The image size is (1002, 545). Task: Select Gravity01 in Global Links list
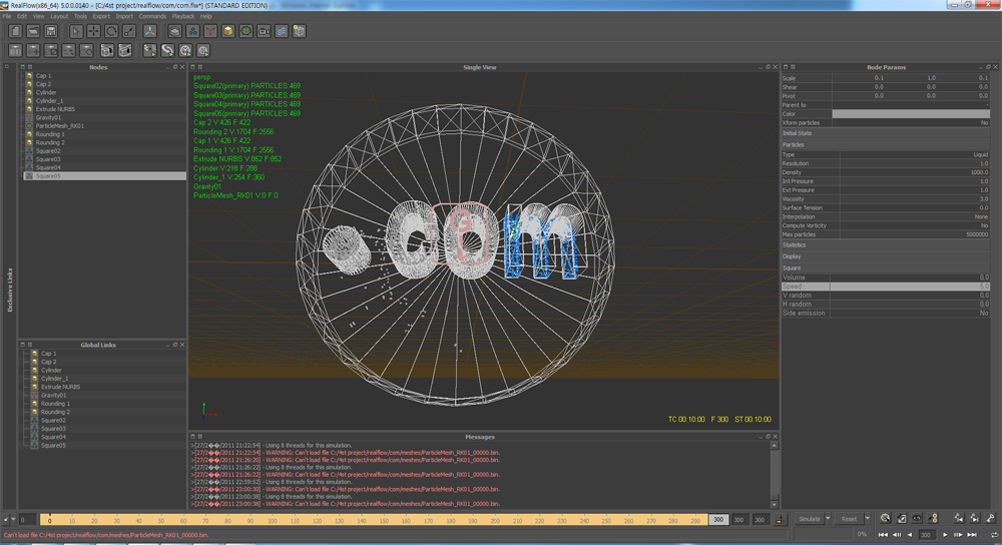54,395
